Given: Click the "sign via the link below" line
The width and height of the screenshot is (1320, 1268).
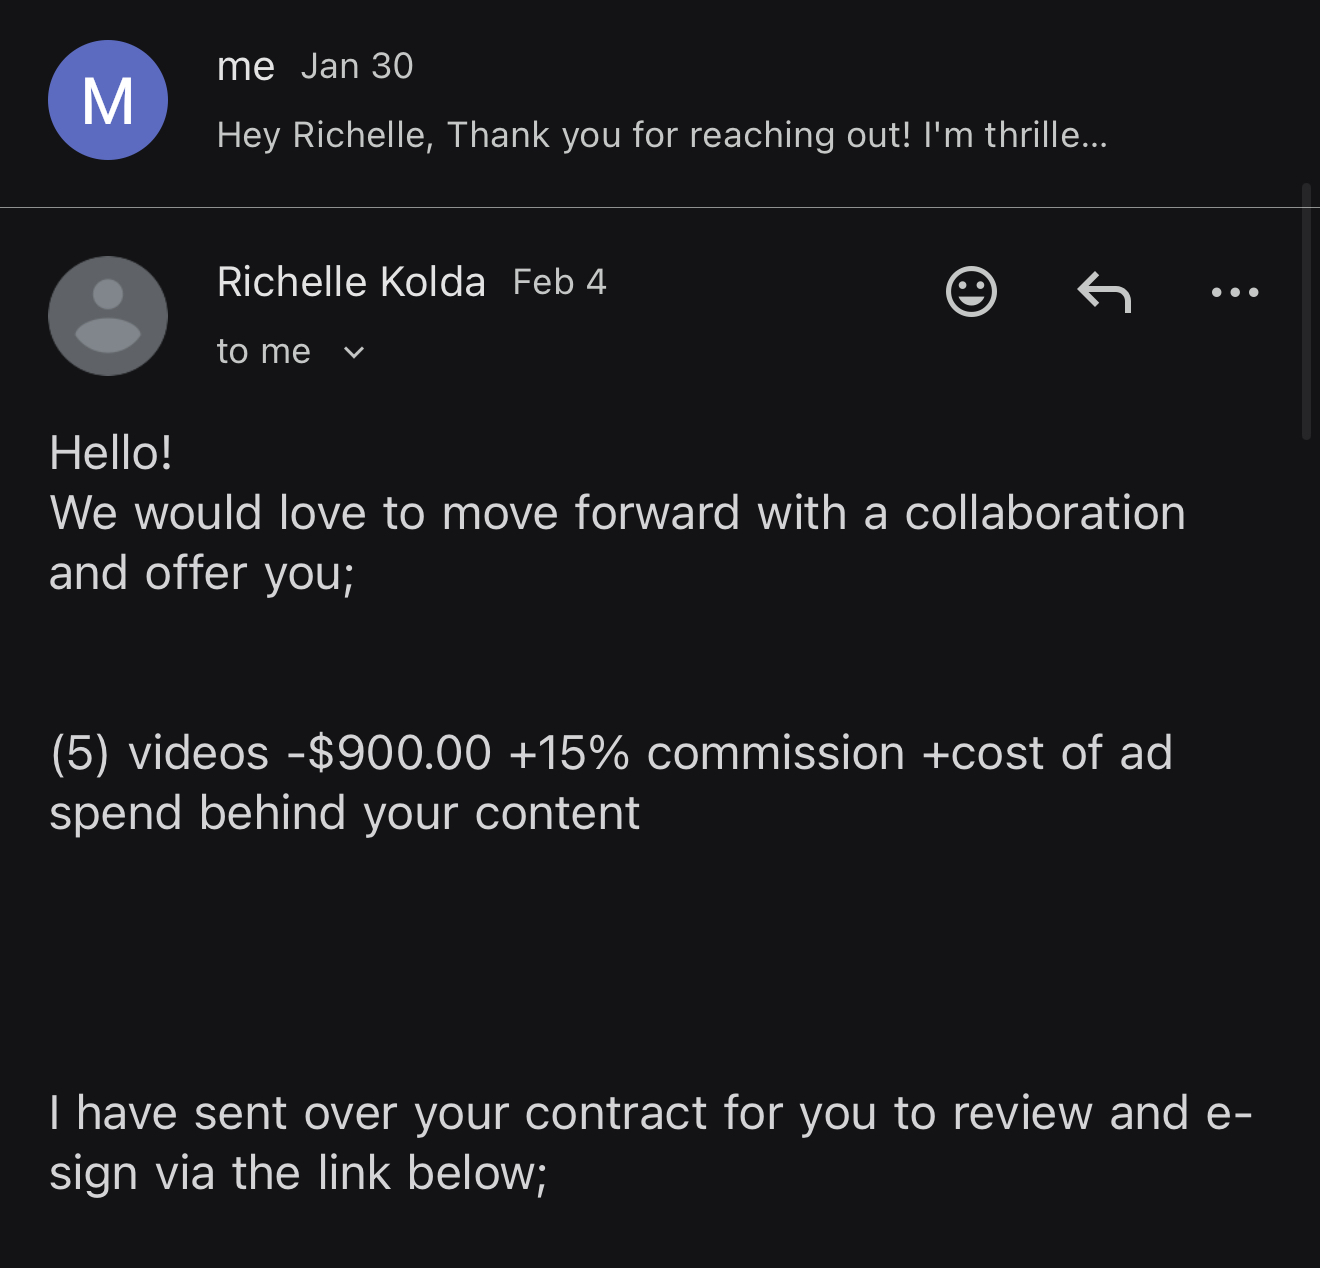Looking at the screenshot, I should coord(298,1173).
